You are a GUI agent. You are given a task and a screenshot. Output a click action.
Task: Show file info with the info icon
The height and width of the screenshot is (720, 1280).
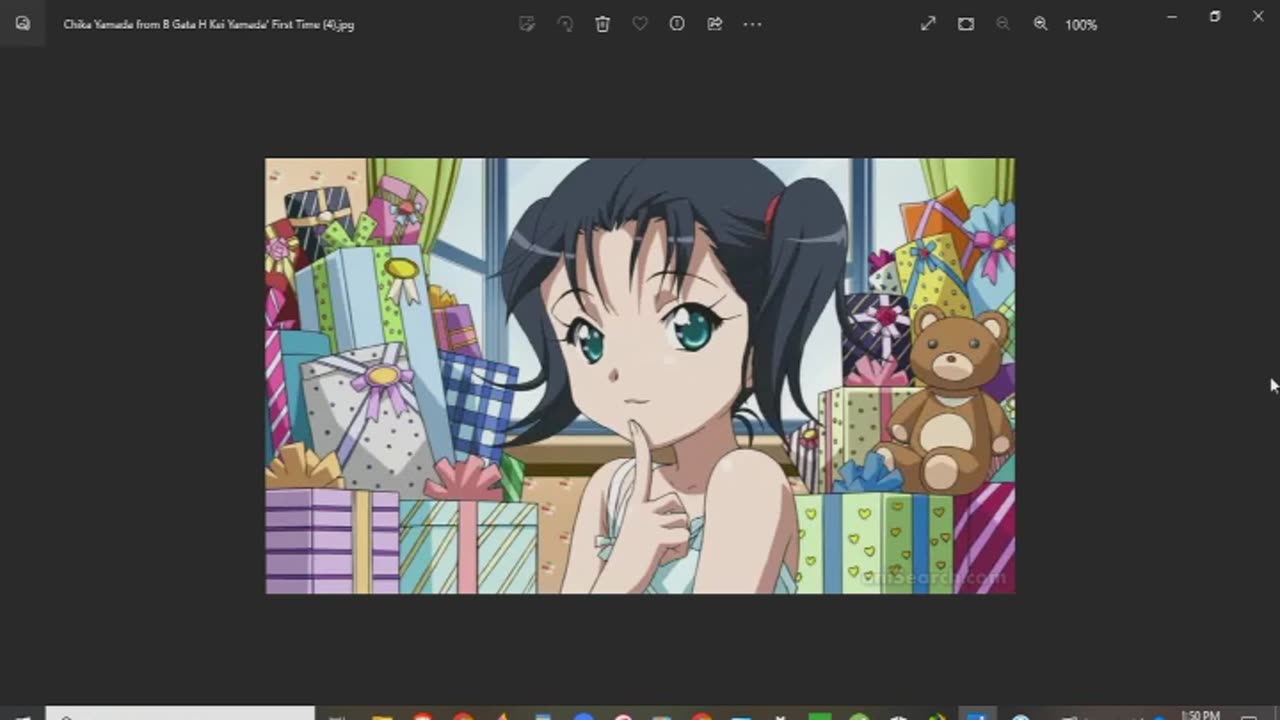coord(677,24)
